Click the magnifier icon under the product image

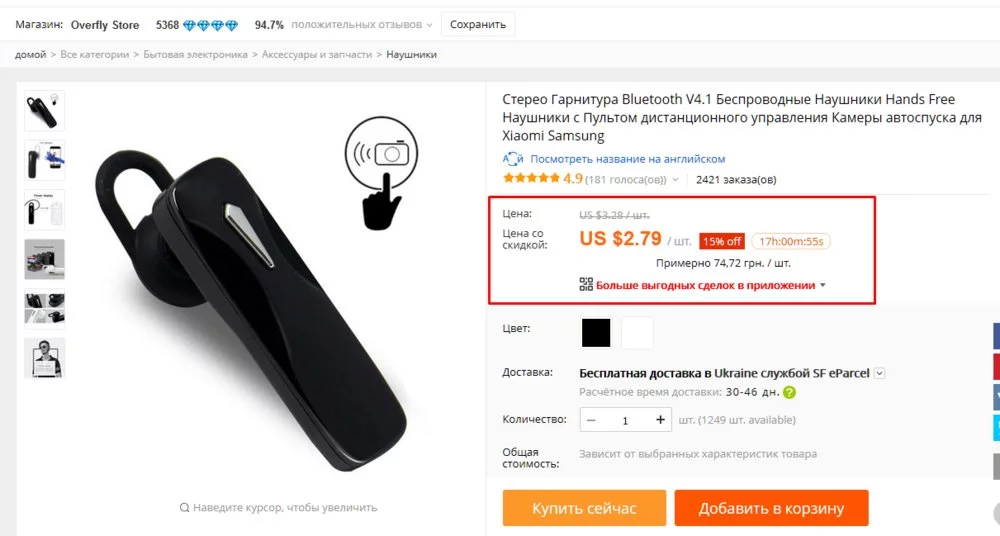coord(184,508)
